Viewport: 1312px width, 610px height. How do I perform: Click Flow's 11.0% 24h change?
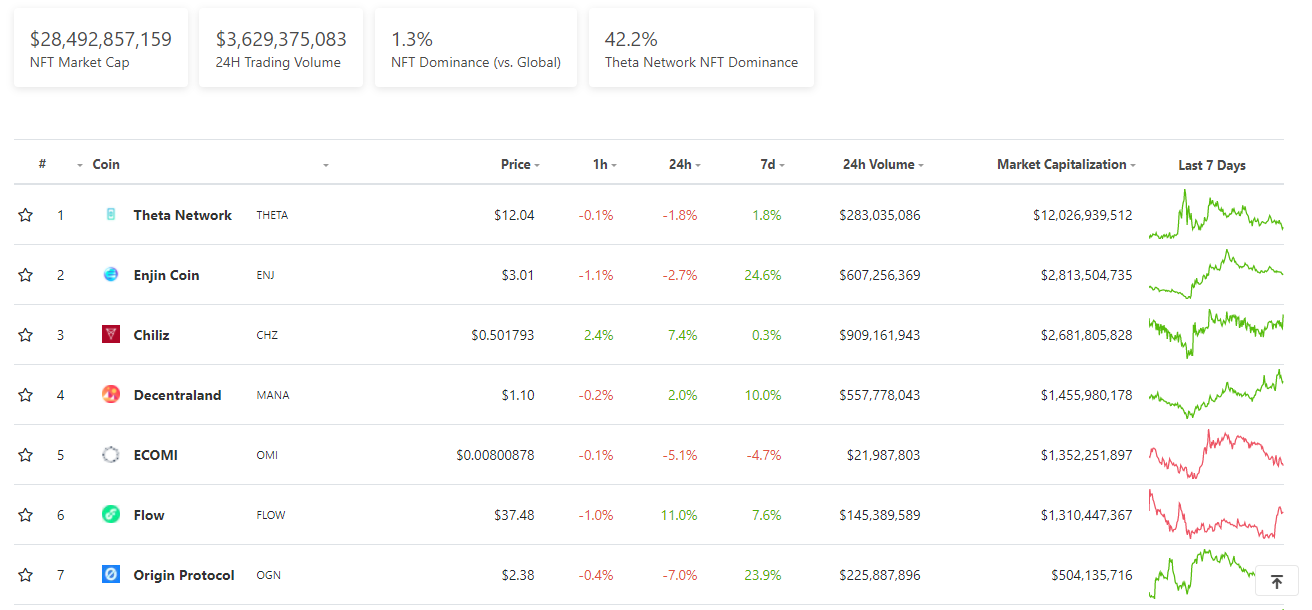click(x=679, y=515)
